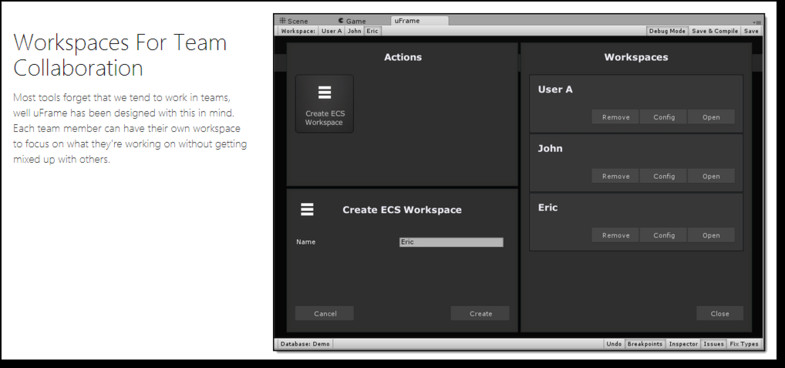Open the window options menu at top-right corner
The width and height of the screenshot is (785, 368).
(x=757, y=22)
